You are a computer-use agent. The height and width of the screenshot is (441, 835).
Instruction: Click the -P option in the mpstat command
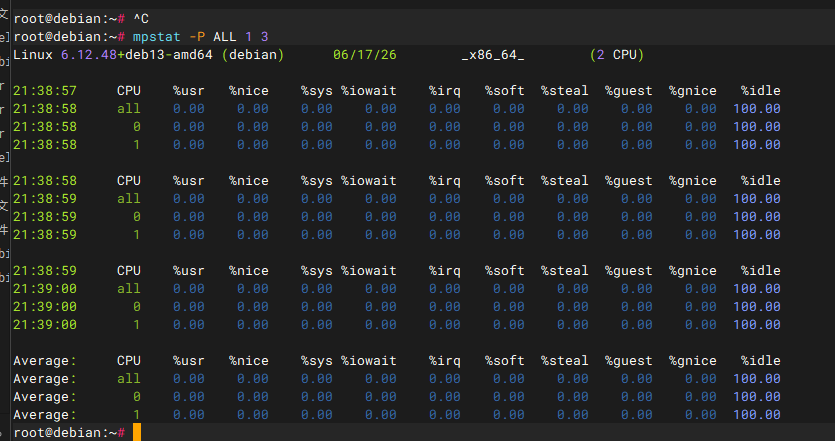click(198, 37)
